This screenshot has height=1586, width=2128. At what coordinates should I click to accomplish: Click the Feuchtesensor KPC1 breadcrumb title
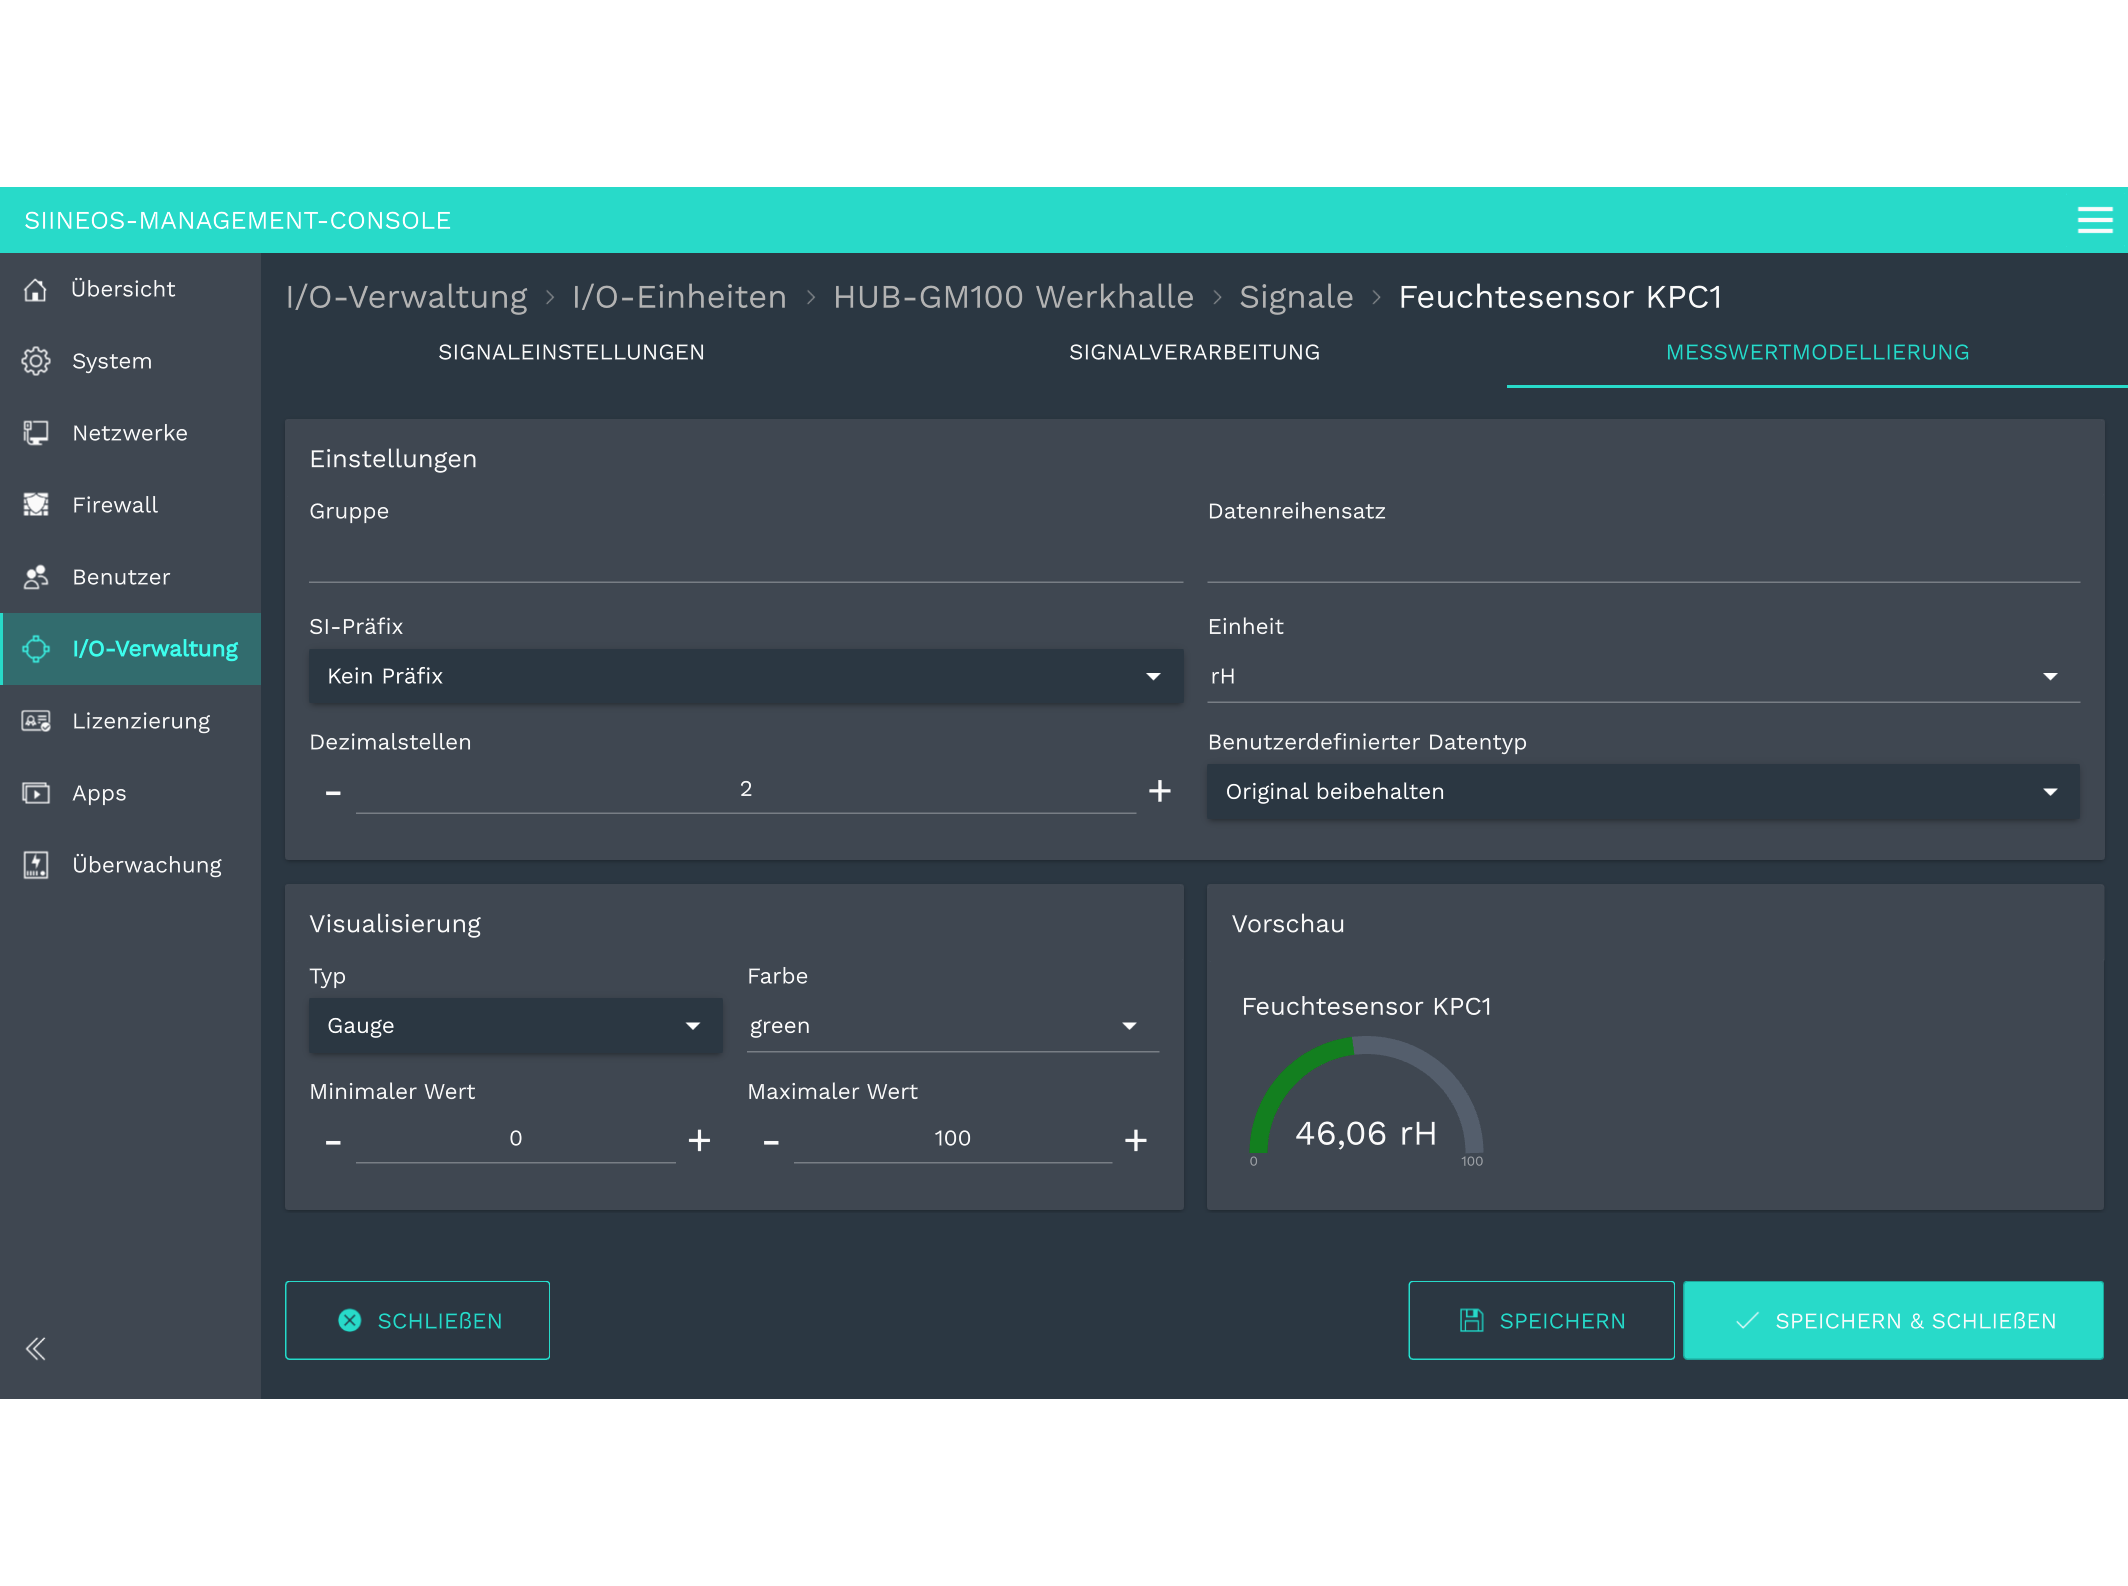point(1560,297)
